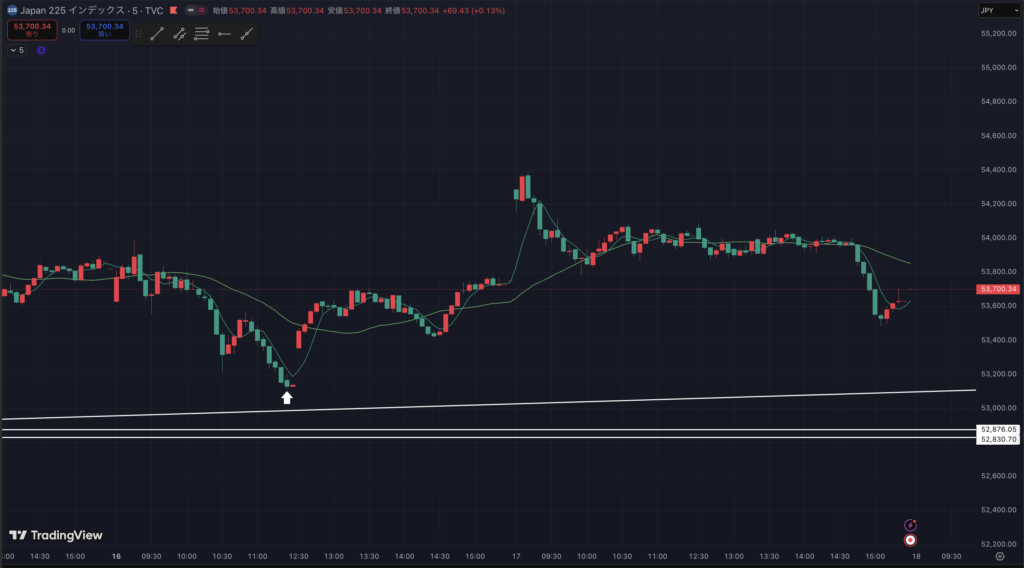Click the purple indicator refresh icon
Viewport: 1024px width, 568px height.
click(41, 50)
